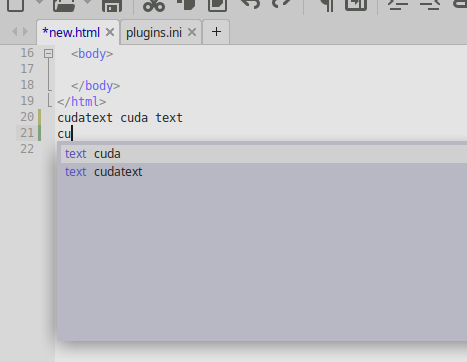This screenshot has height=362, width=467.
Task: Click line number 20 in gutter
Action: (27, 117)
